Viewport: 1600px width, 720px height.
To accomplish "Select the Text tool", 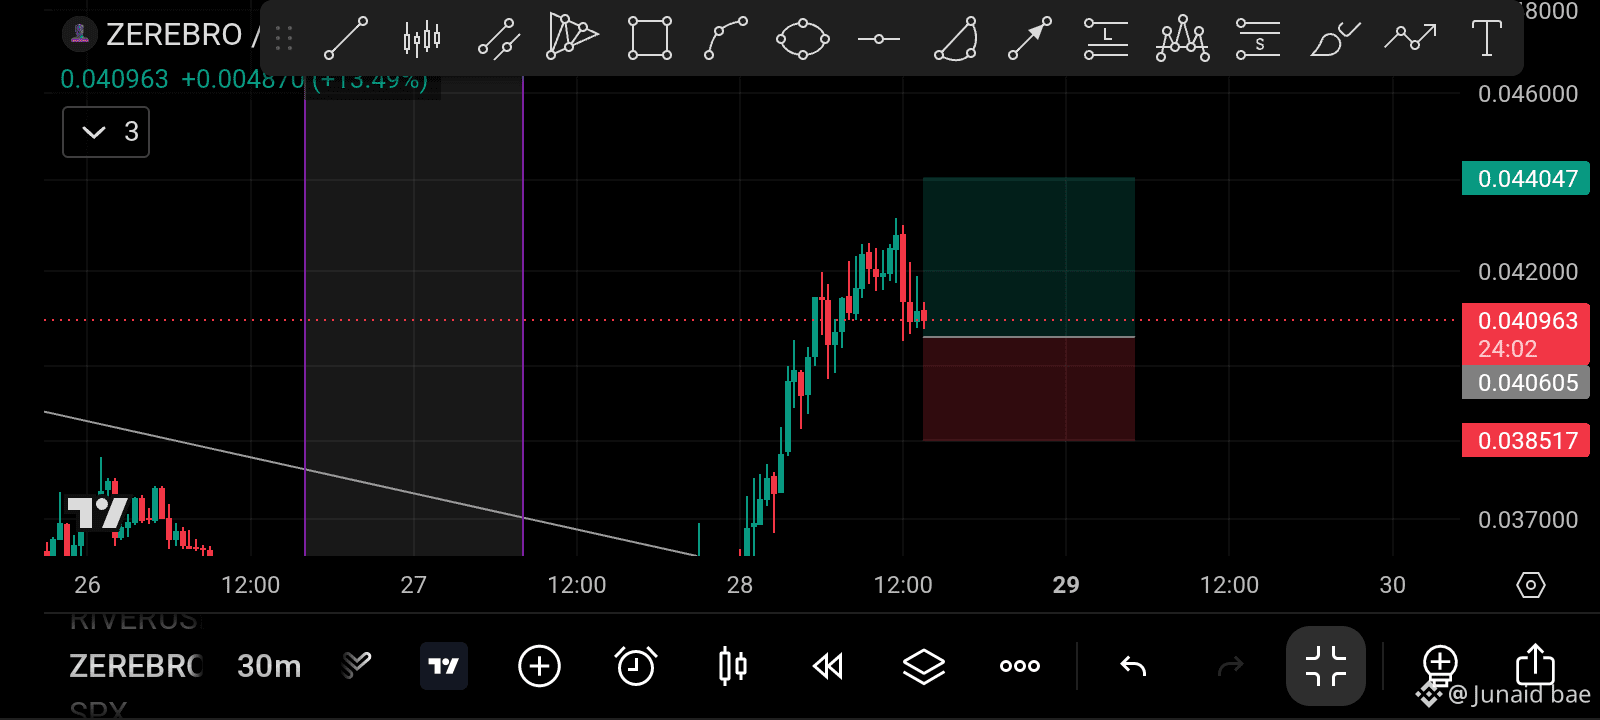I will coord(1487,38).
